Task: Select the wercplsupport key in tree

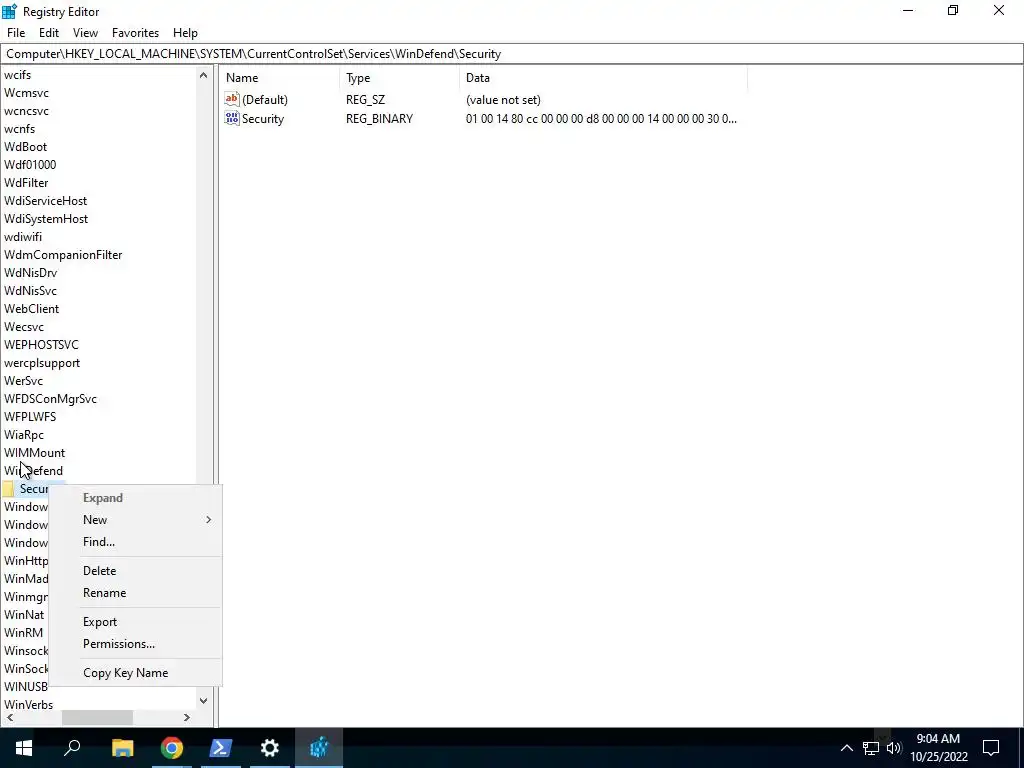Action: coord(42,363)
